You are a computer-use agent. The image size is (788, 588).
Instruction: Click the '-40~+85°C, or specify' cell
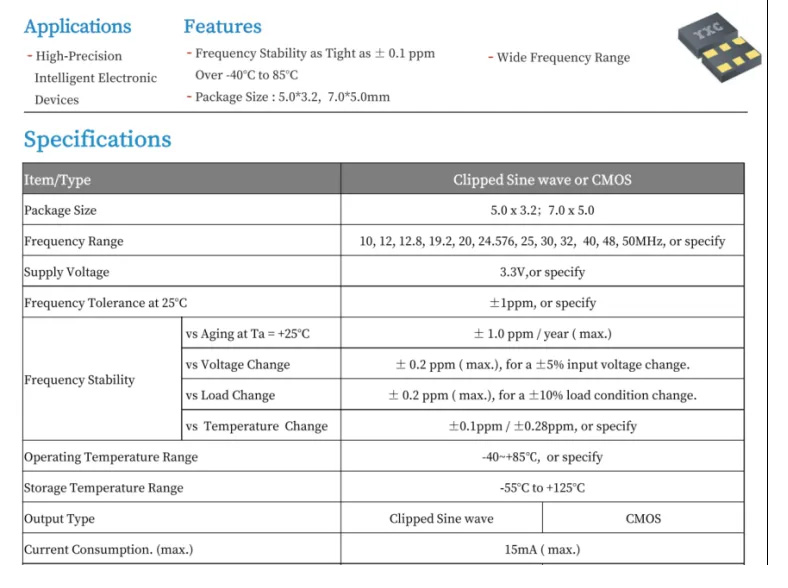coord(542,456)
